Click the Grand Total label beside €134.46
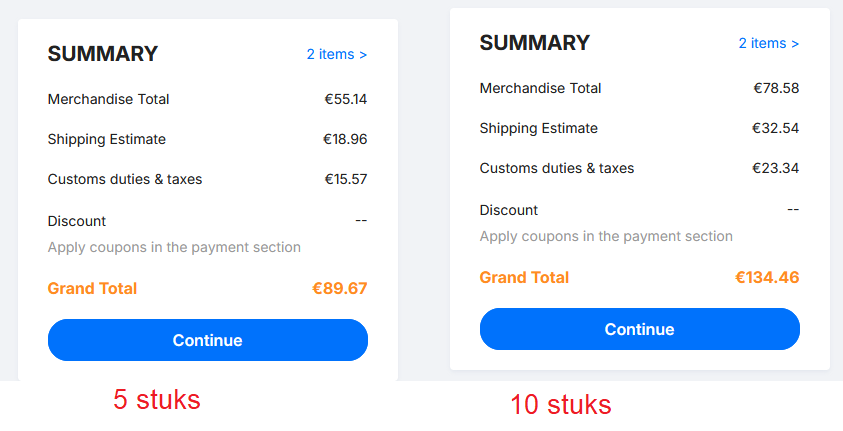This screenshot has height=431, width=843. coord(524,278)
